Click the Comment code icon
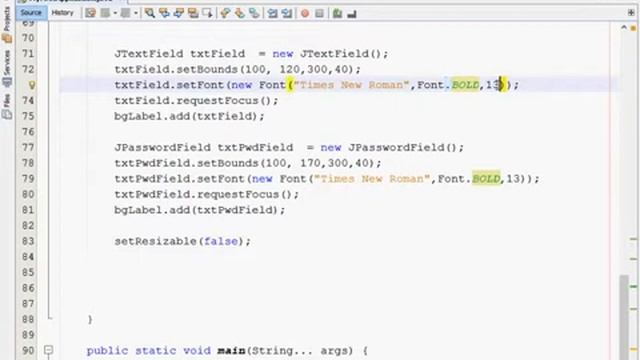640x360 pixels. [x=337, y=13]
